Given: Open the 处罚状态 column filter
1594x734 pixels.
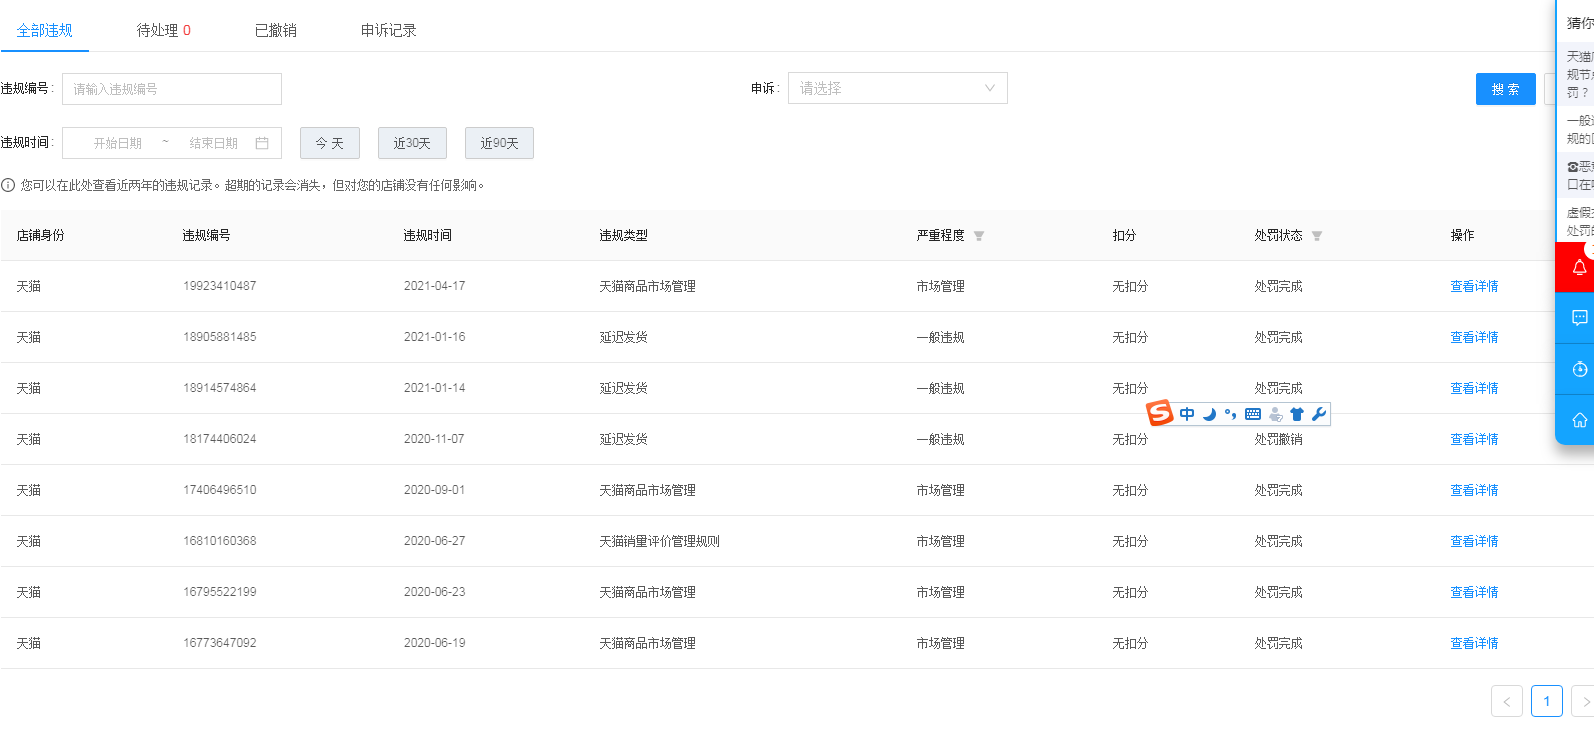Looking at the screenshot, I should 1317,236.
